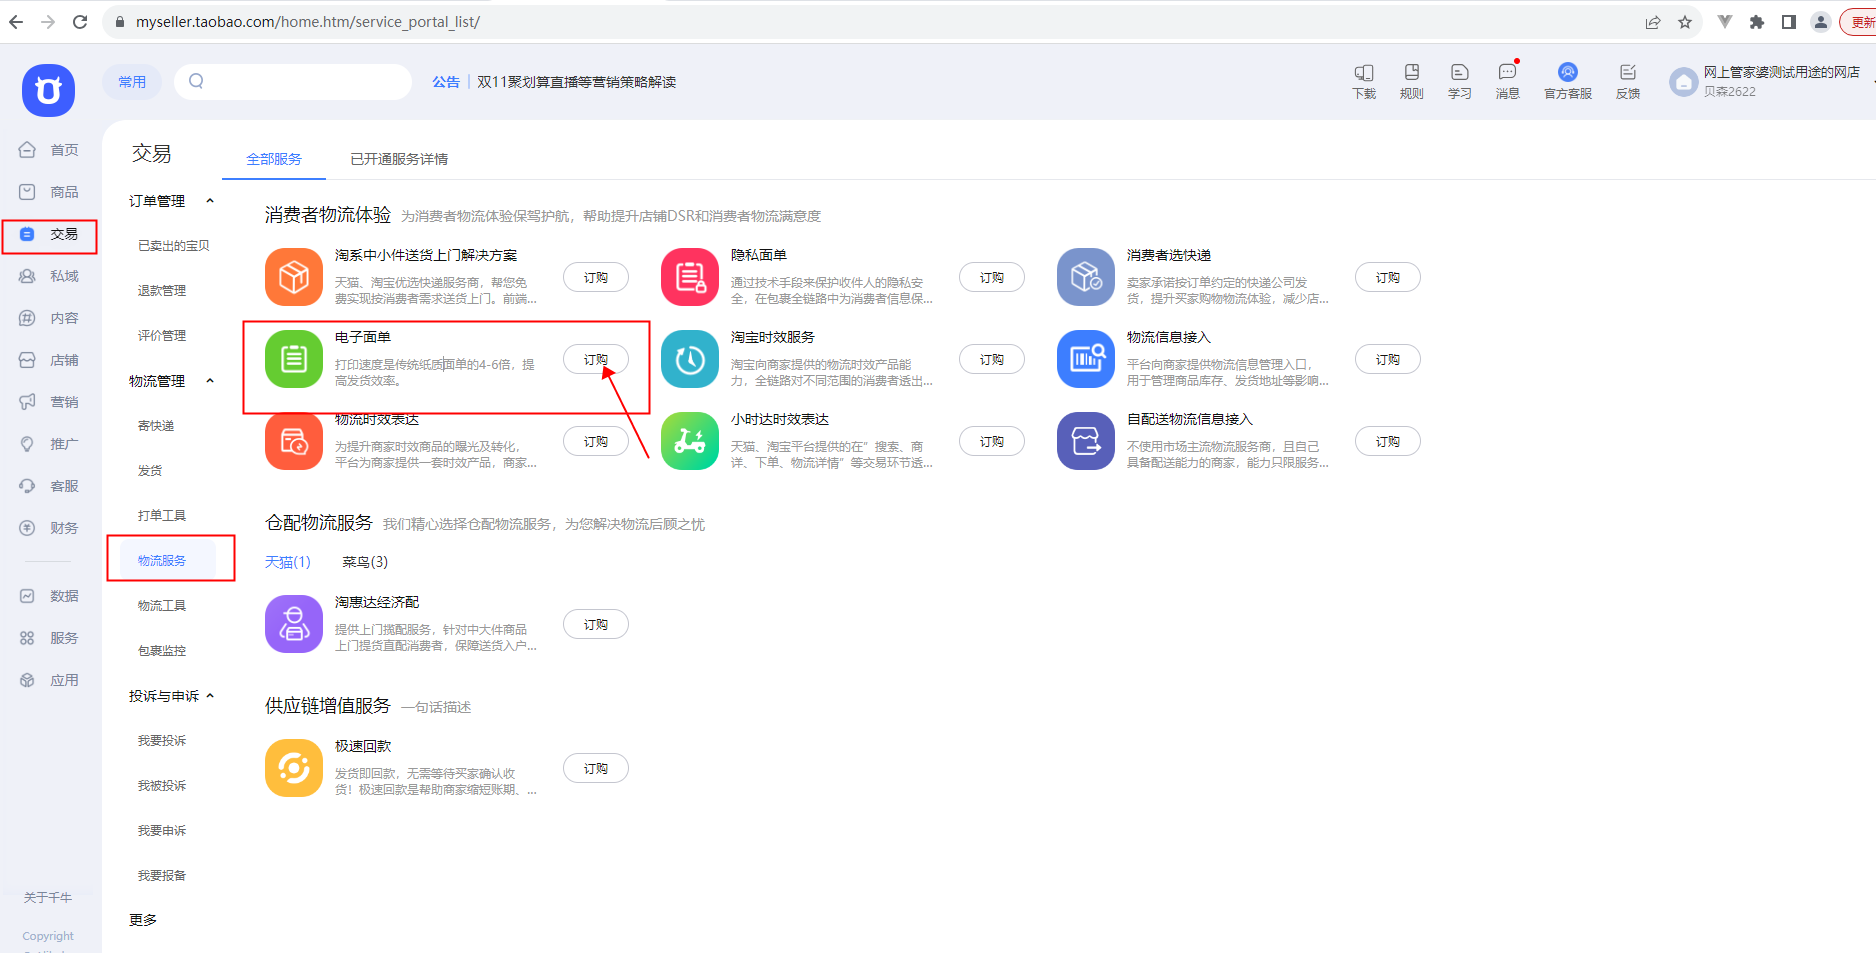The width and height of the screenshot is (1876, 953).
Task: Open 物流服务 in the side menu
Action: [162, 560]
